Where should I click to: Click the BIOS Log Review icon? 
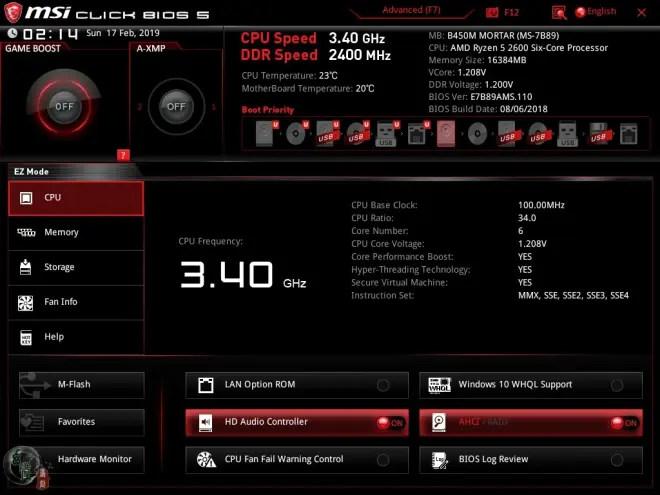438,460
